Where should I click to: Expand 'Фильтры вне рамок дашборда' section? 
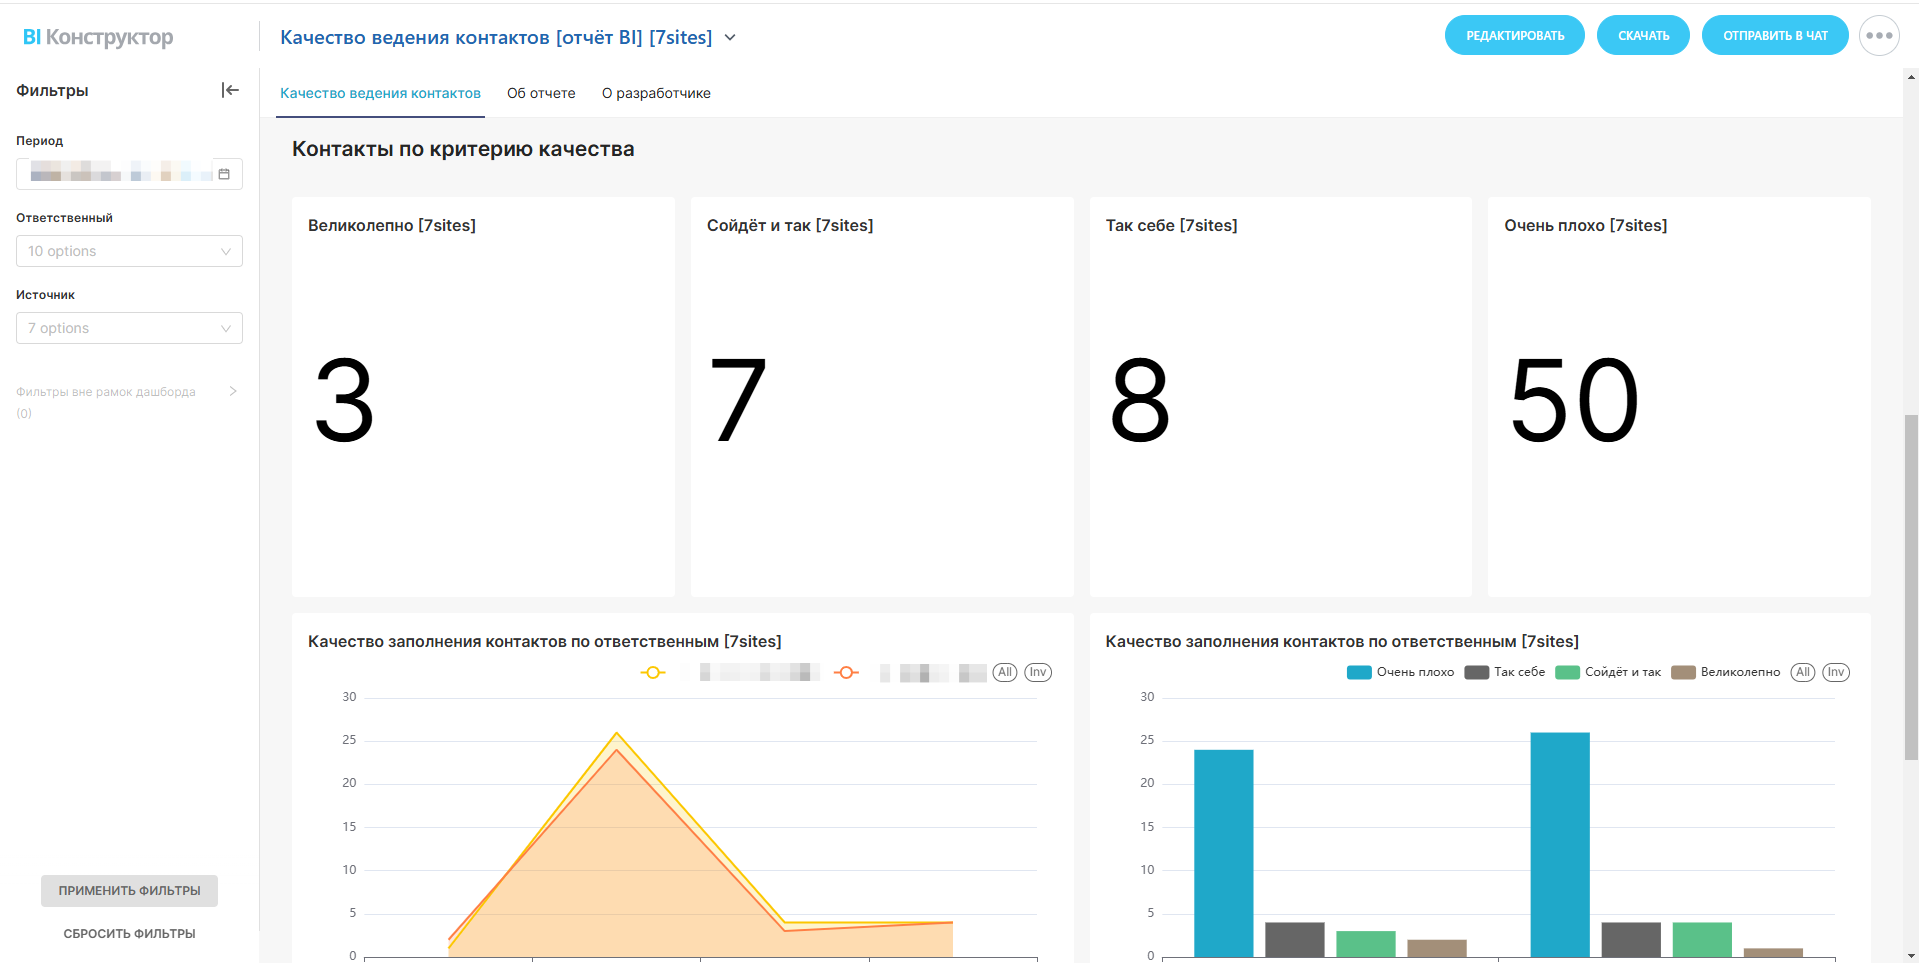(233, 392)
